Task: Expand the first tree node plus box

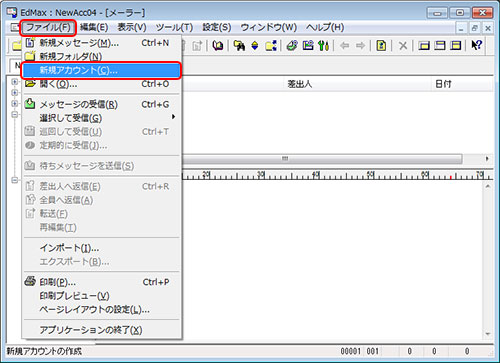Action: click(x=15, y=82)
